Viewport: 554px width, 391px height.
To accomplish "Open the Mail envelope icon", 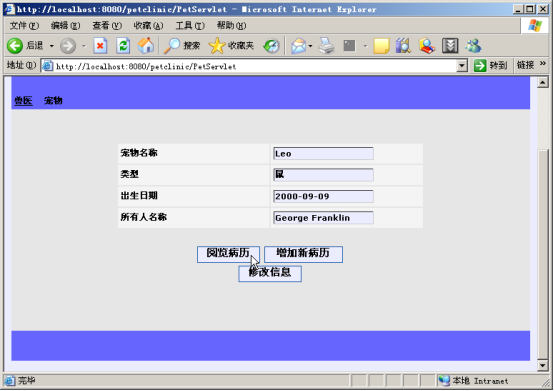I will click(299, 46).
